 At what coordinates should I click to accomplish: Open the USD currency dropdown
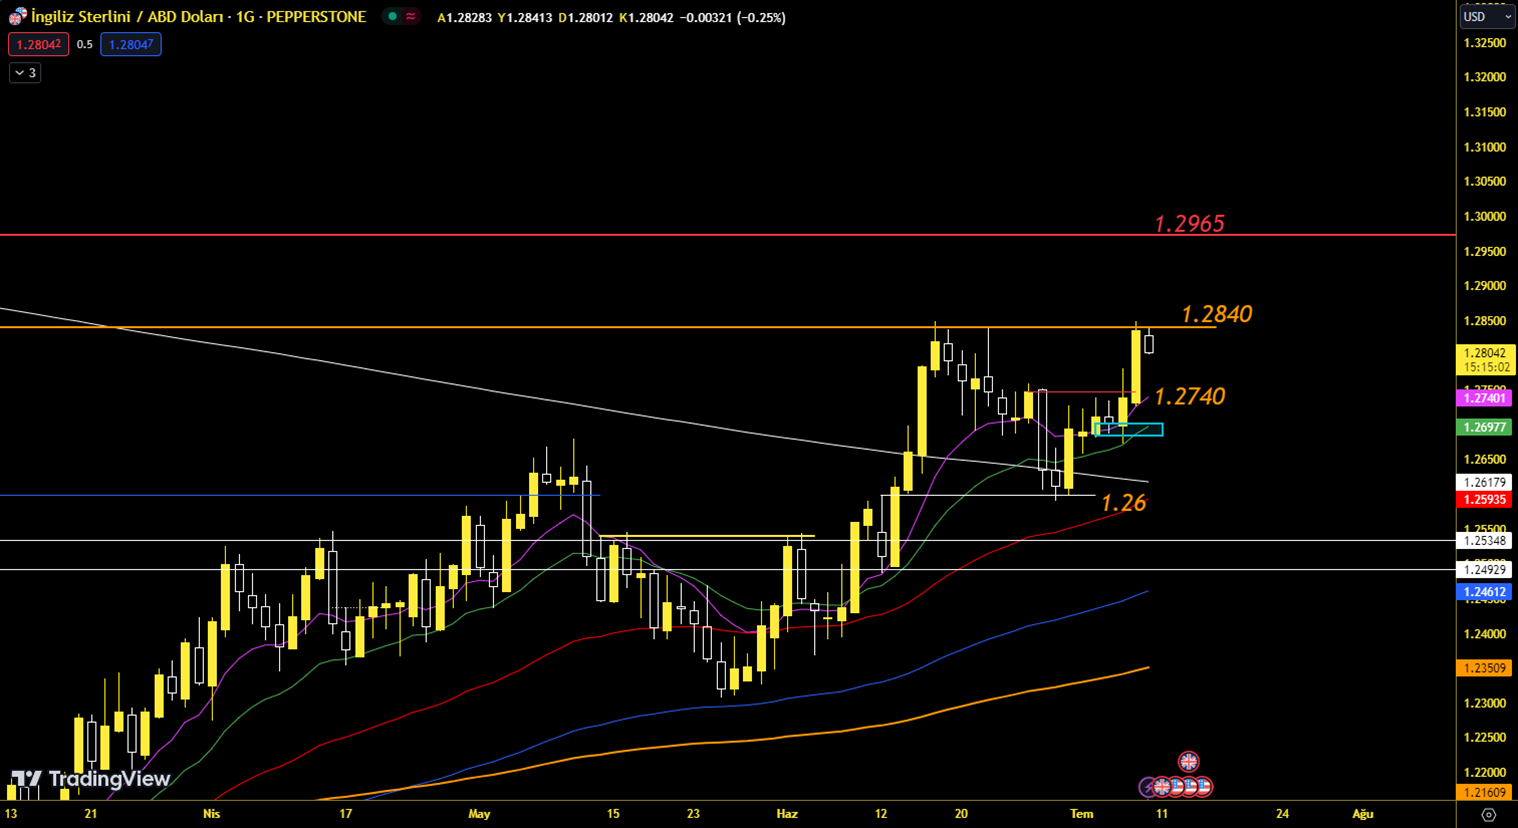click(x=1487, y=17)
